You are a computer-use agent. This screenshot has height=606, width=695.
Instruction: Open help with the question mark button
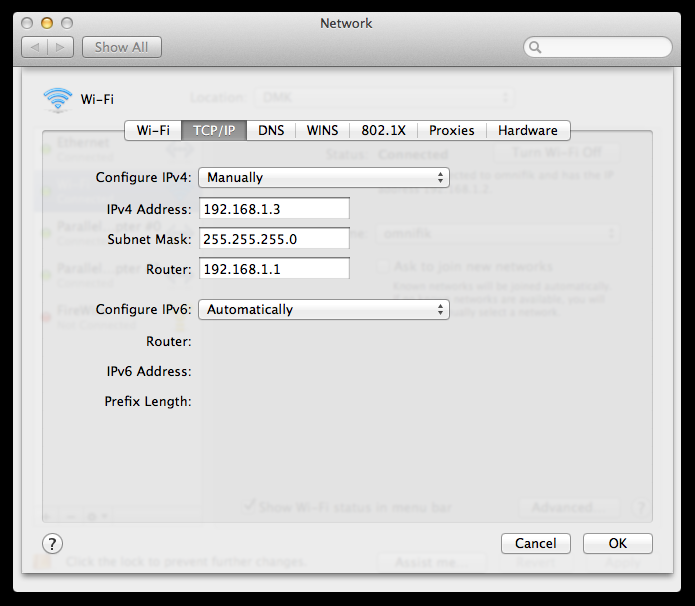(52, 543)
